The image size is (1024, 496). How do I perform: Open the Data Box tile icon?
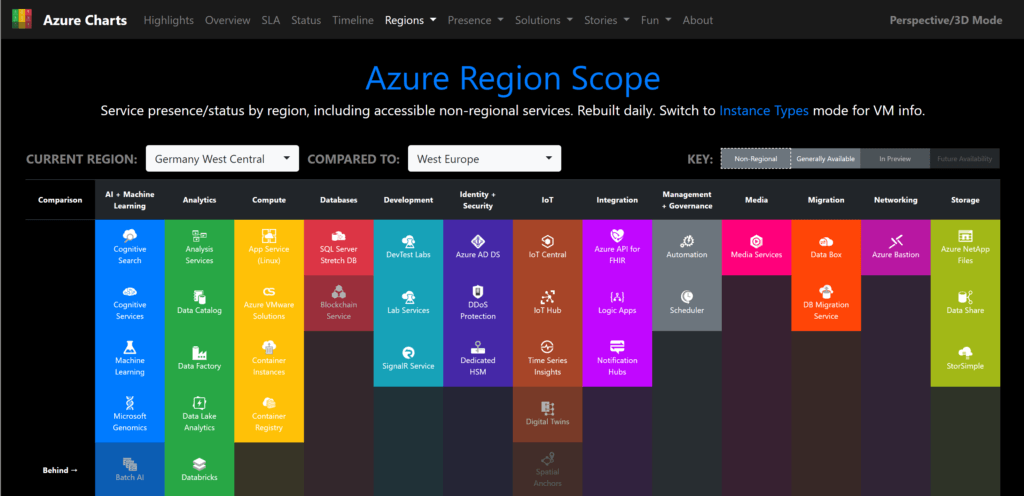[825, 241]
